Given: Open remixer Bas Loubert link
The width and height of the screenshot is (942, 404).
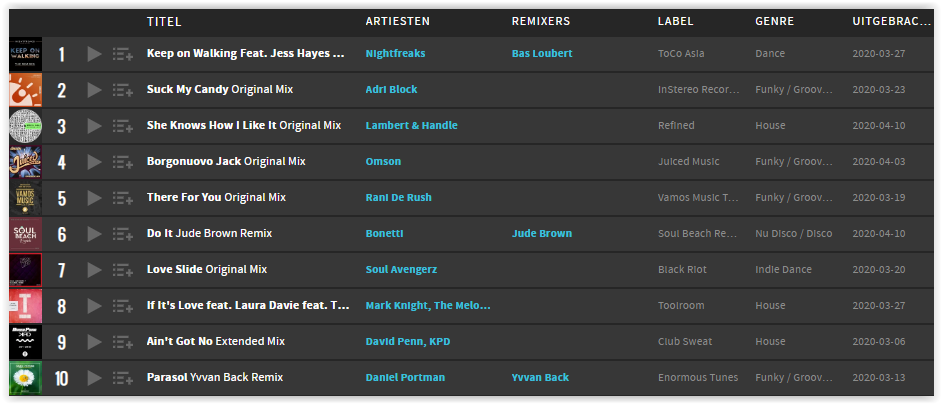Looking at the screenshot, I should pos(542,54).
